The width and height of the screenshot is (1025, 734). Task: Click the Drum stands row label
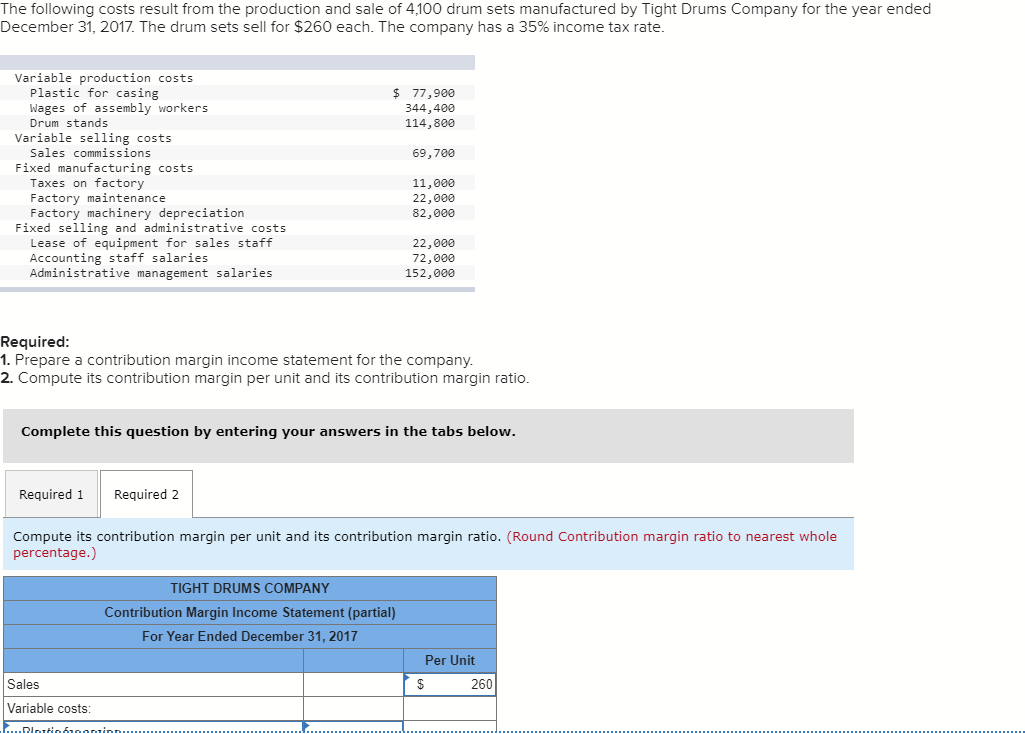pos(69,123)
